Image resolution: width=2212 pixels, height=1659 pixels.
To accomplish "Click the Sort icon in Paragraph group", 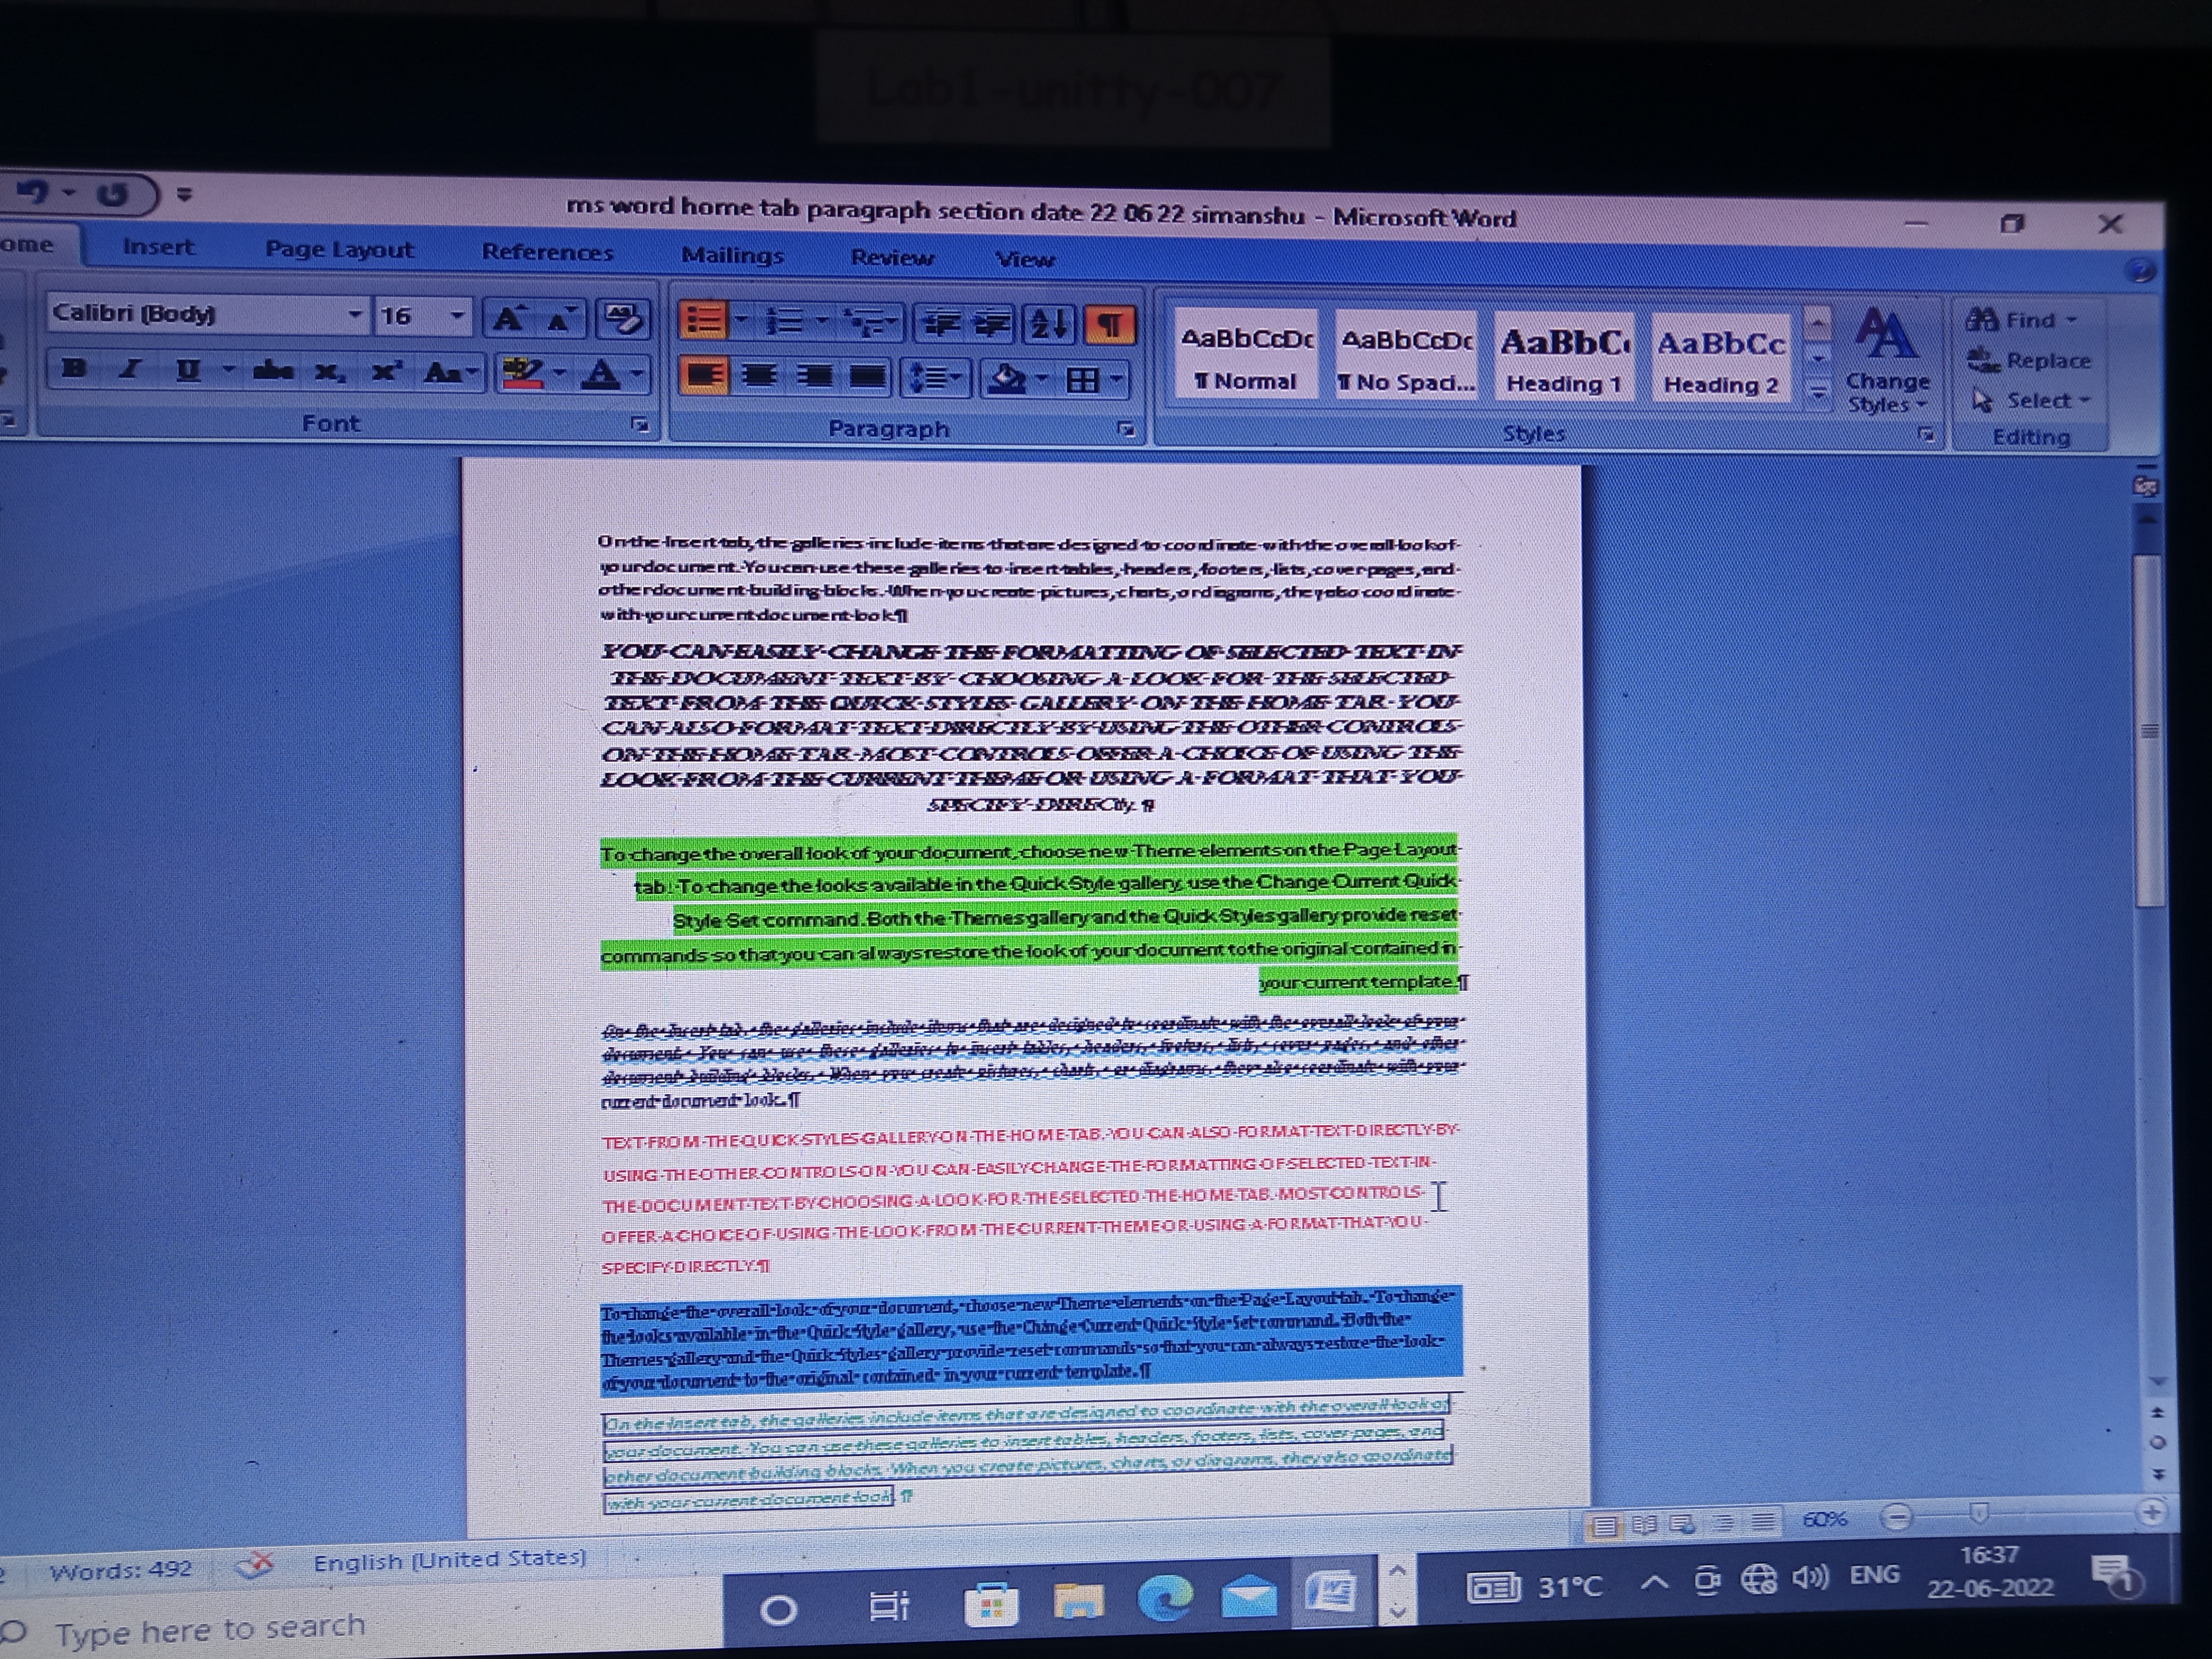I will (1048, 323).
